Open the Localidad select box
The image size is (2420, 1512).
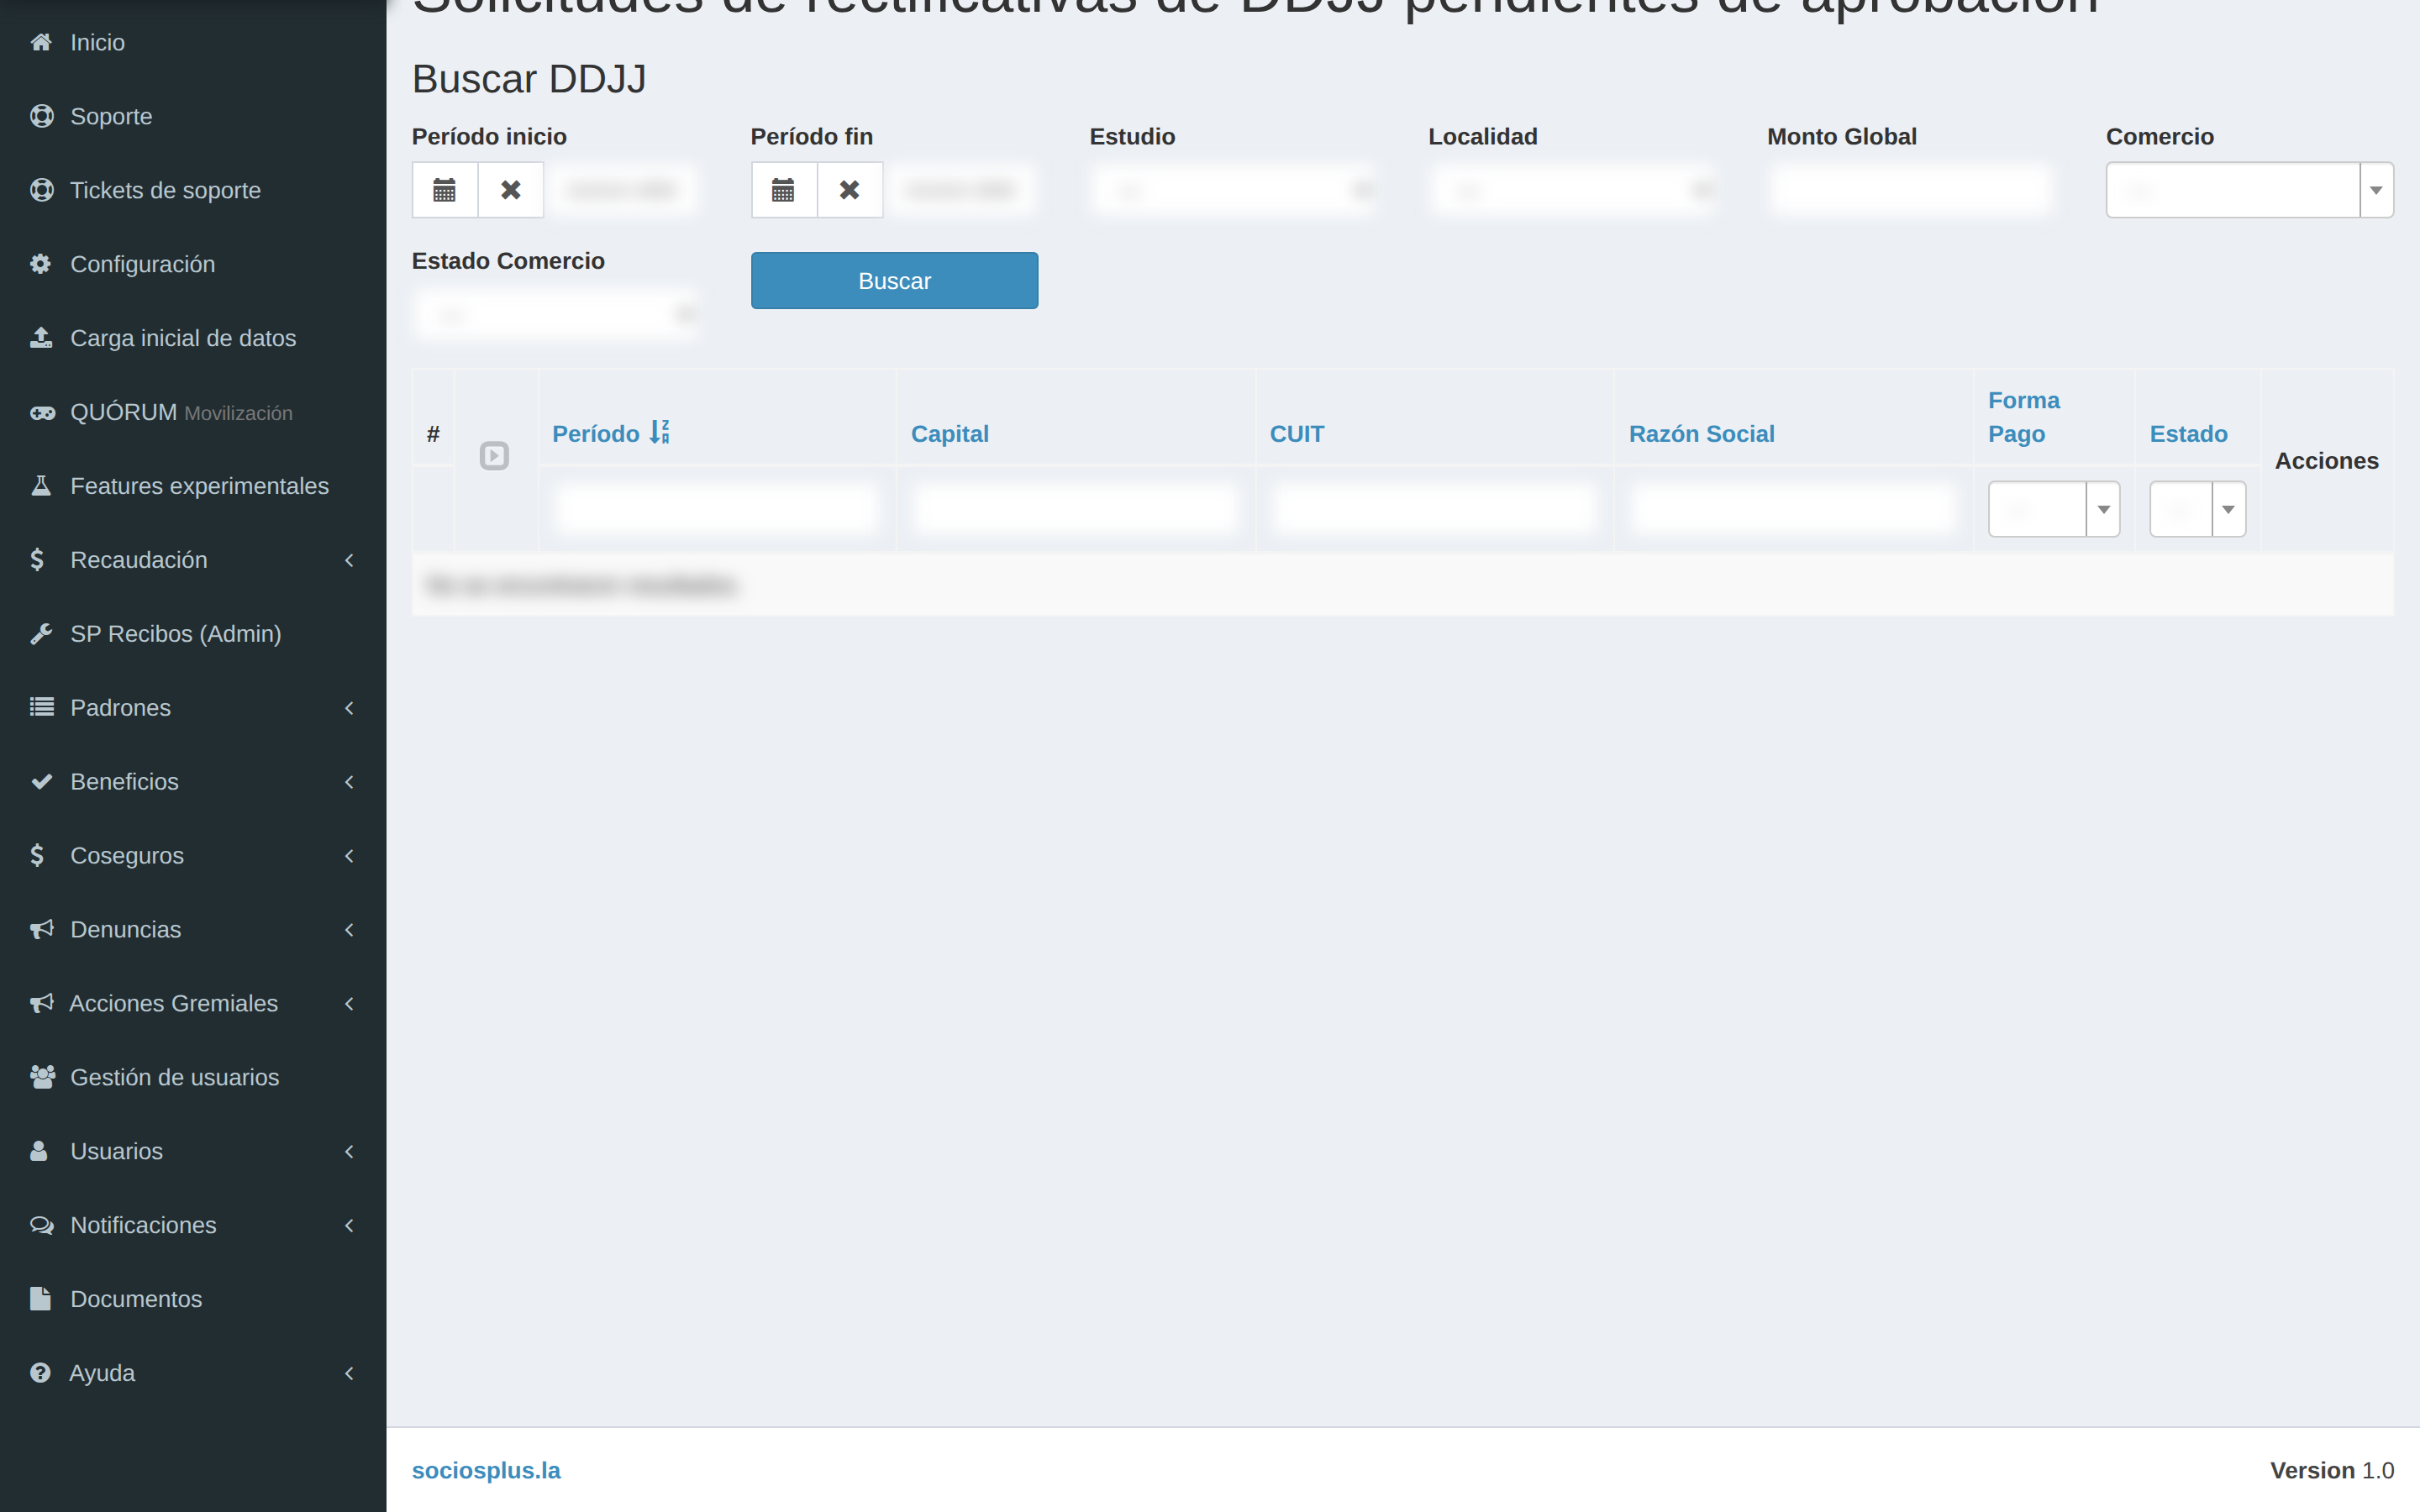pos(1571,190)
